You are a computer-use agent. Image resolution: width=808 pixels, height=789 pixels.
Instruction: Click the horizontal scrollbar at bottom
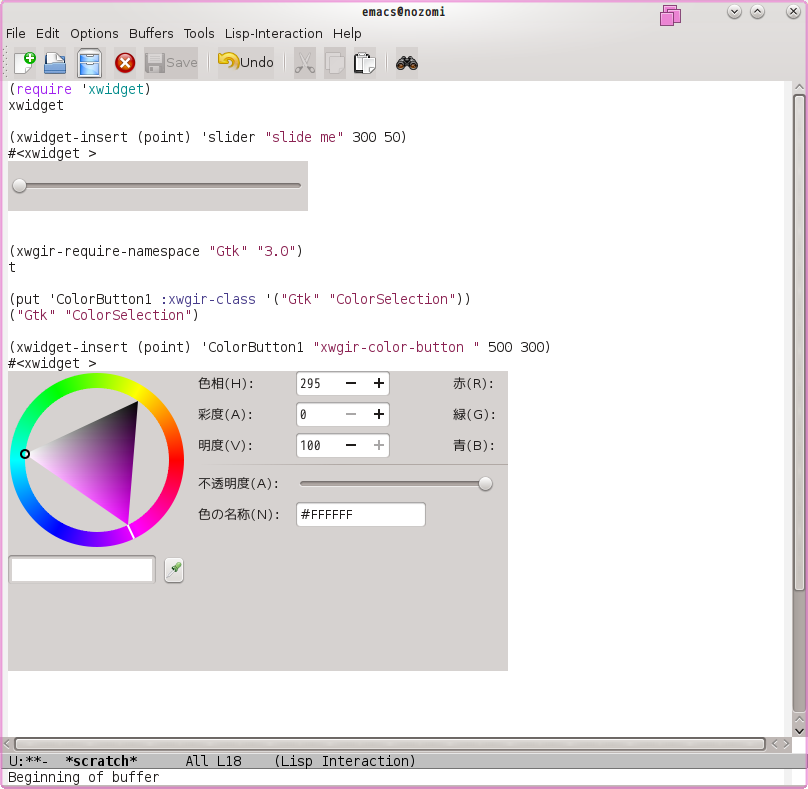click(390, 744)
